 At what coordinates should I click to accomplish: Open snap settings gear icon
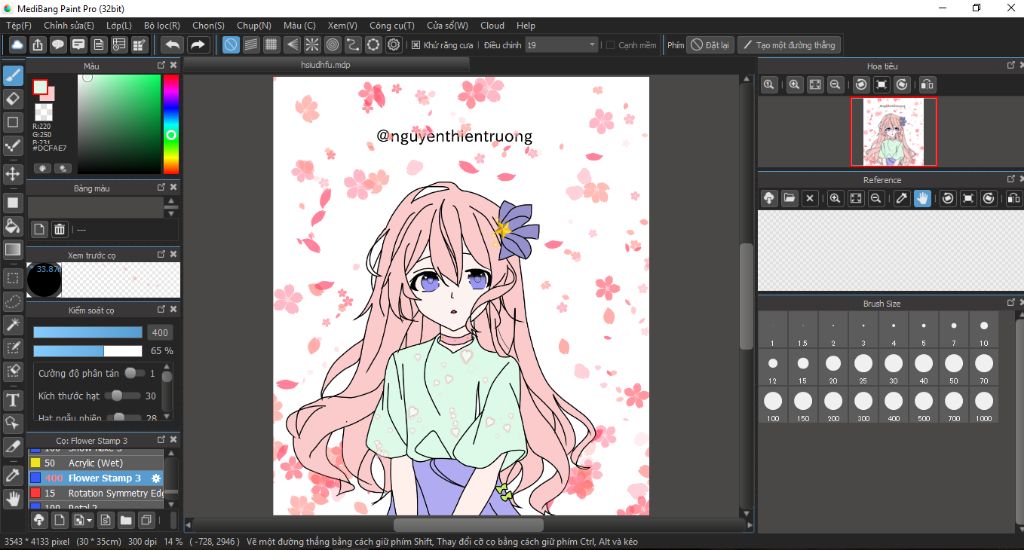tap(393, 44)
